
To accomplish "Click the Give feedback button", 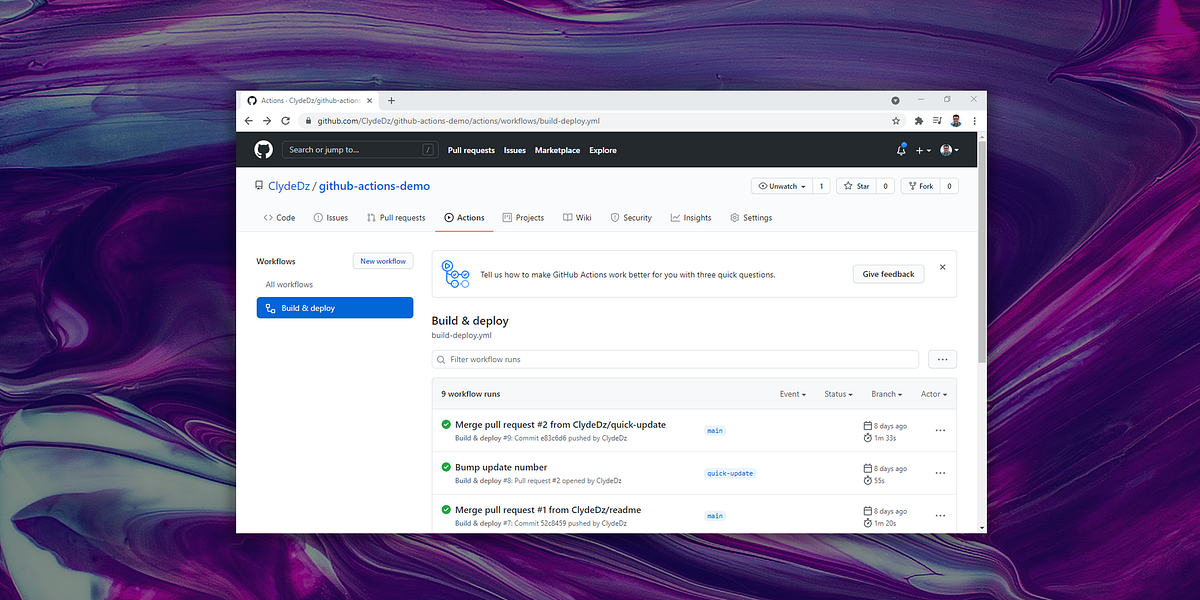I will (888, 273).
